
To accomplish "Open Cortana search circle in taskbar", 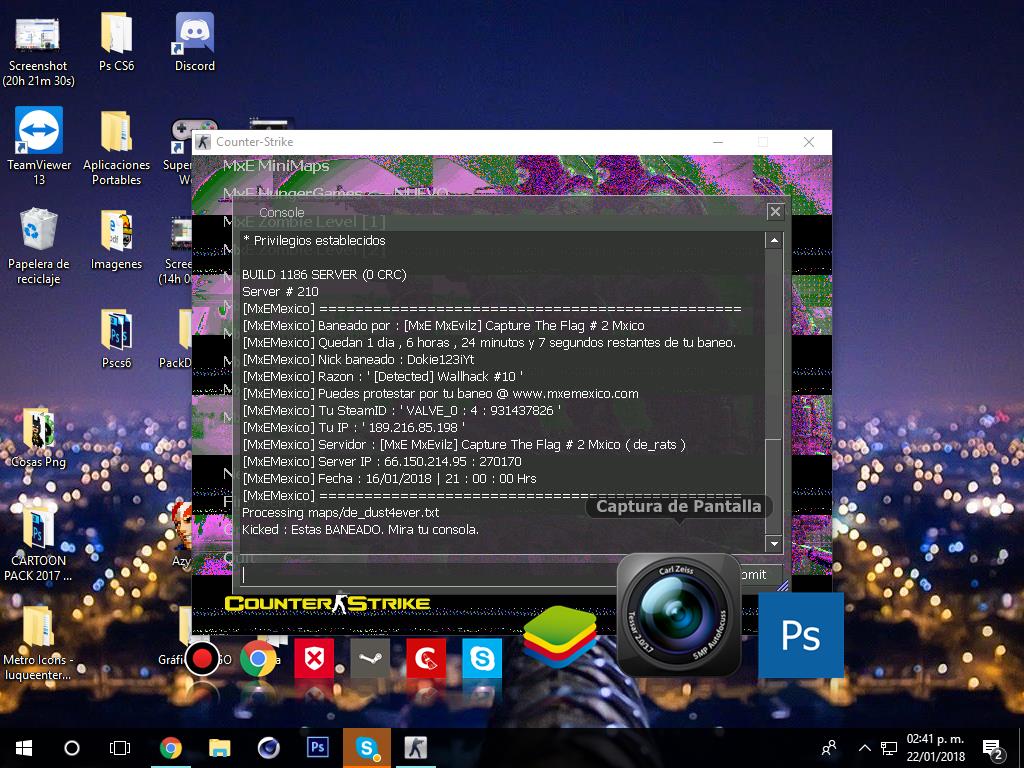I will 72,748.
